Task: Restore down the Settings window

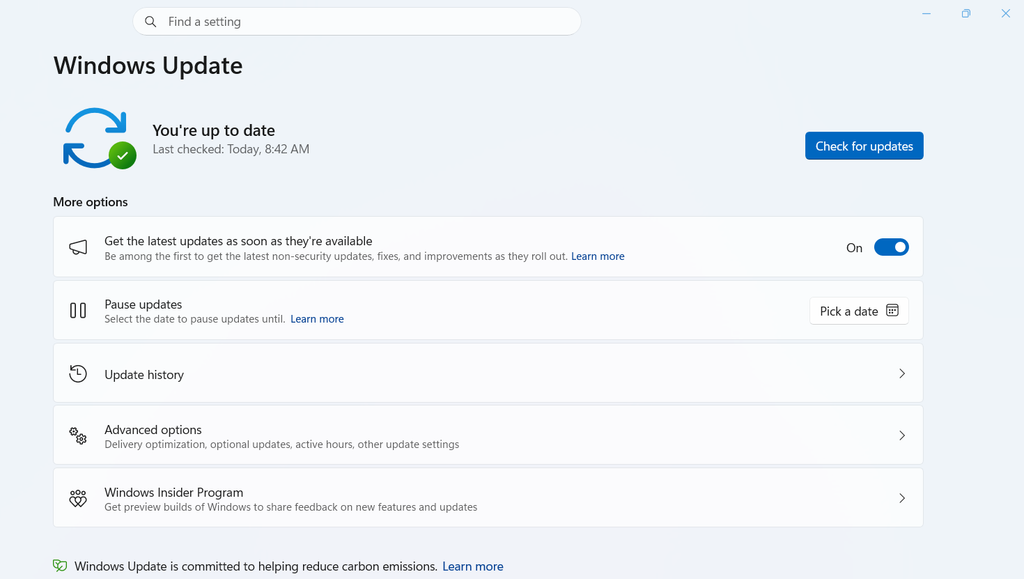Action: pyautogui.click(x=966, y=14)
